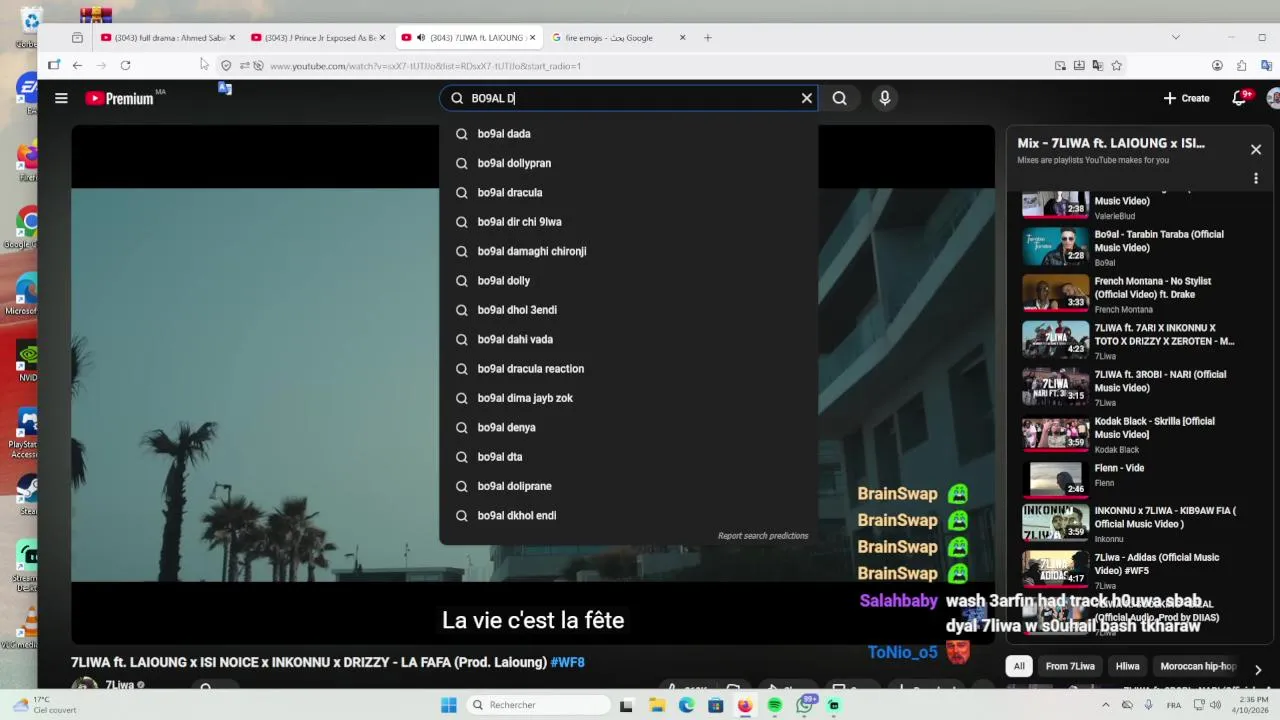The image size is (1280, 720).
Task: Open Microsoft Edge from taskbar
Action: pos(686,705)
